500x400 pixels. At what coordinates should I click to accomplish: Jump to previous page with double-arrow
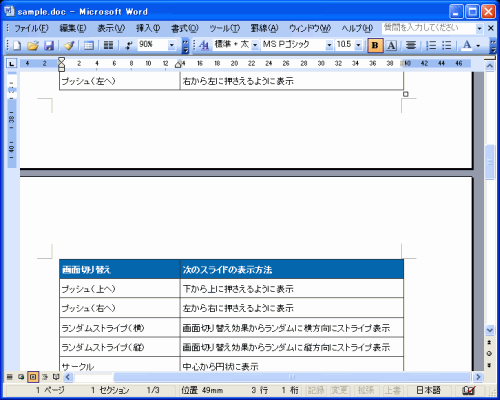pos(489,342)
